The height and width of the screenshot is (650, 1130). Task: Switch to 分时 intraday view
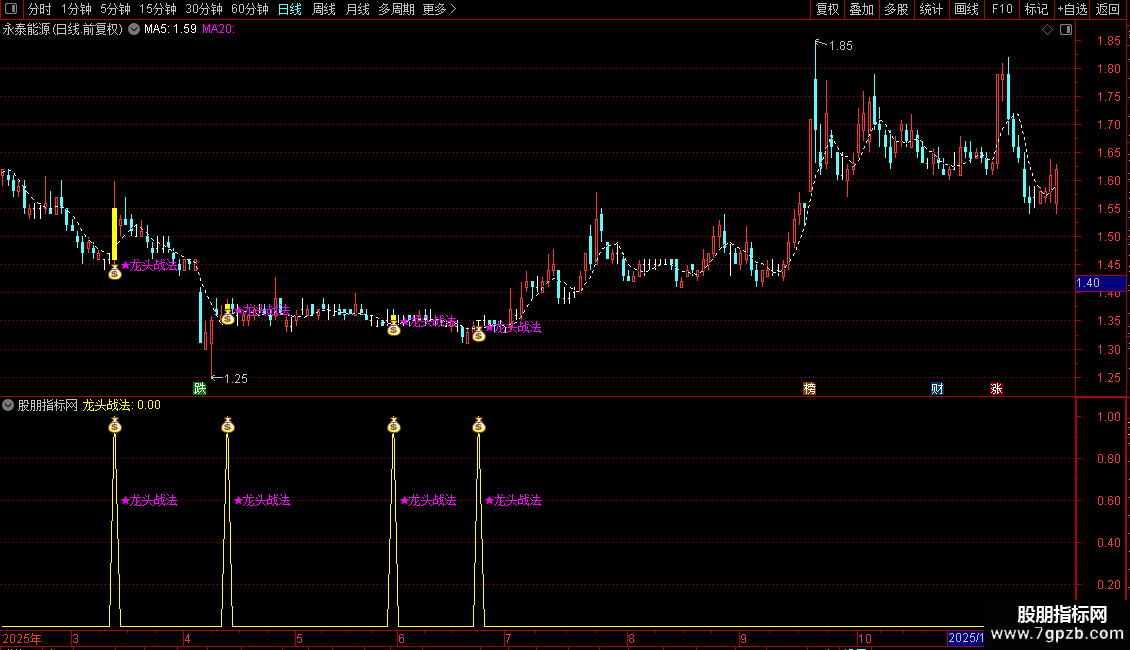click(x=40, y=9)
